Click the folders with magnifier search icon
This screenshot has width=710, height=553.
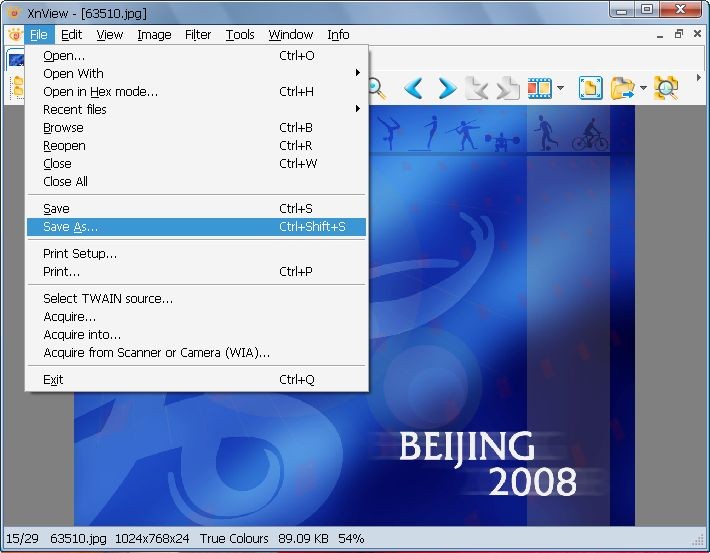coord(666,88)
